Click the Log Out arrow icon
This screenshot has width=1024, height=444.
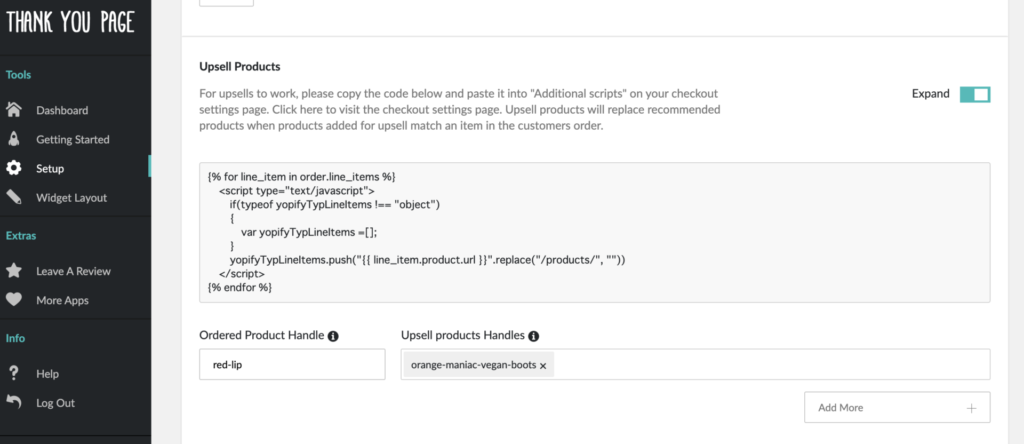point(14,403)
